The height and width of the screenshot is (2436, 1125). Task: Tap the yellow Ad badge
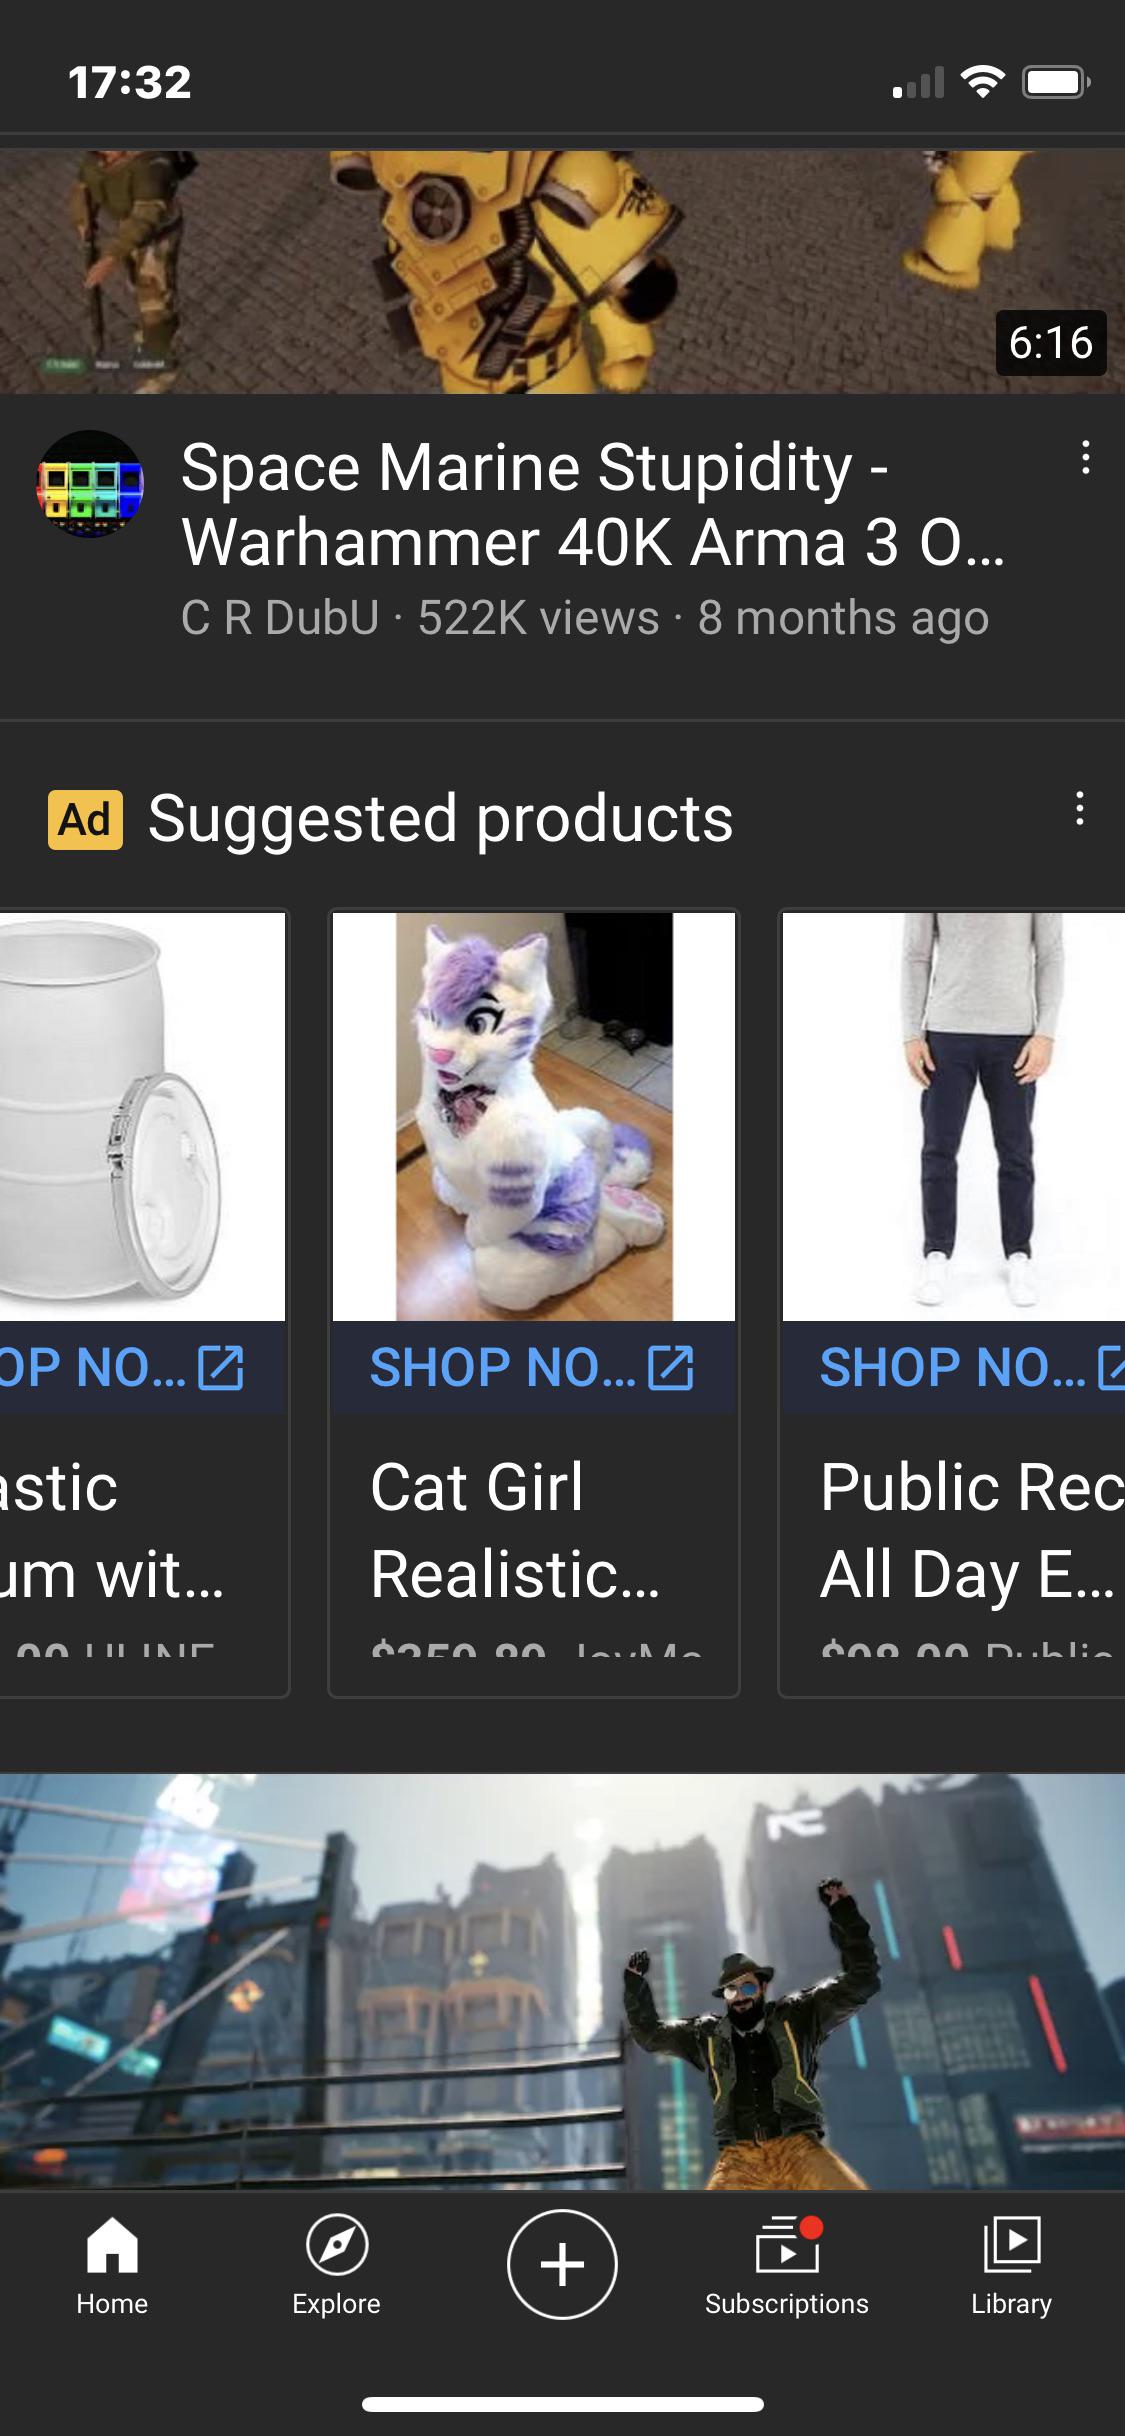click(85, 820)
